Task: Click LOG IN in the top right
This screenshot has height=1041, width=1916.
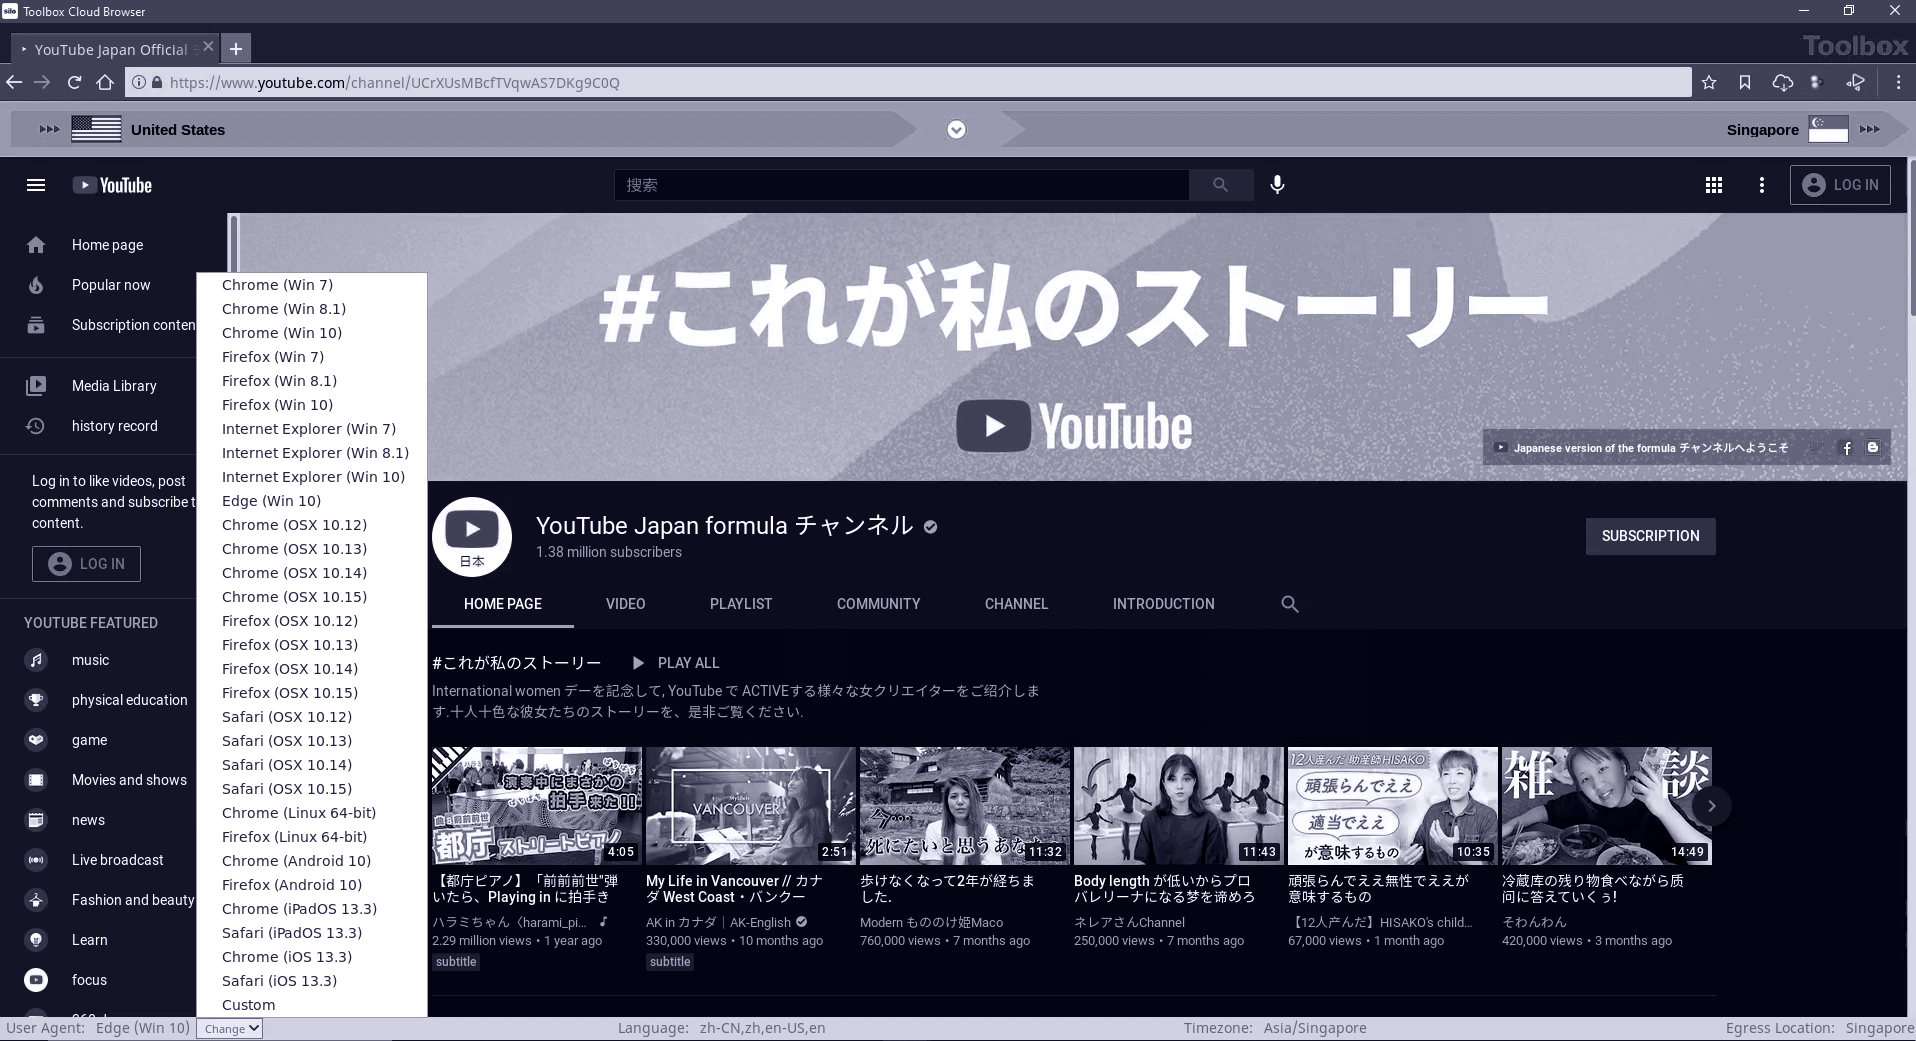Action: click(x=1840, y=185)
